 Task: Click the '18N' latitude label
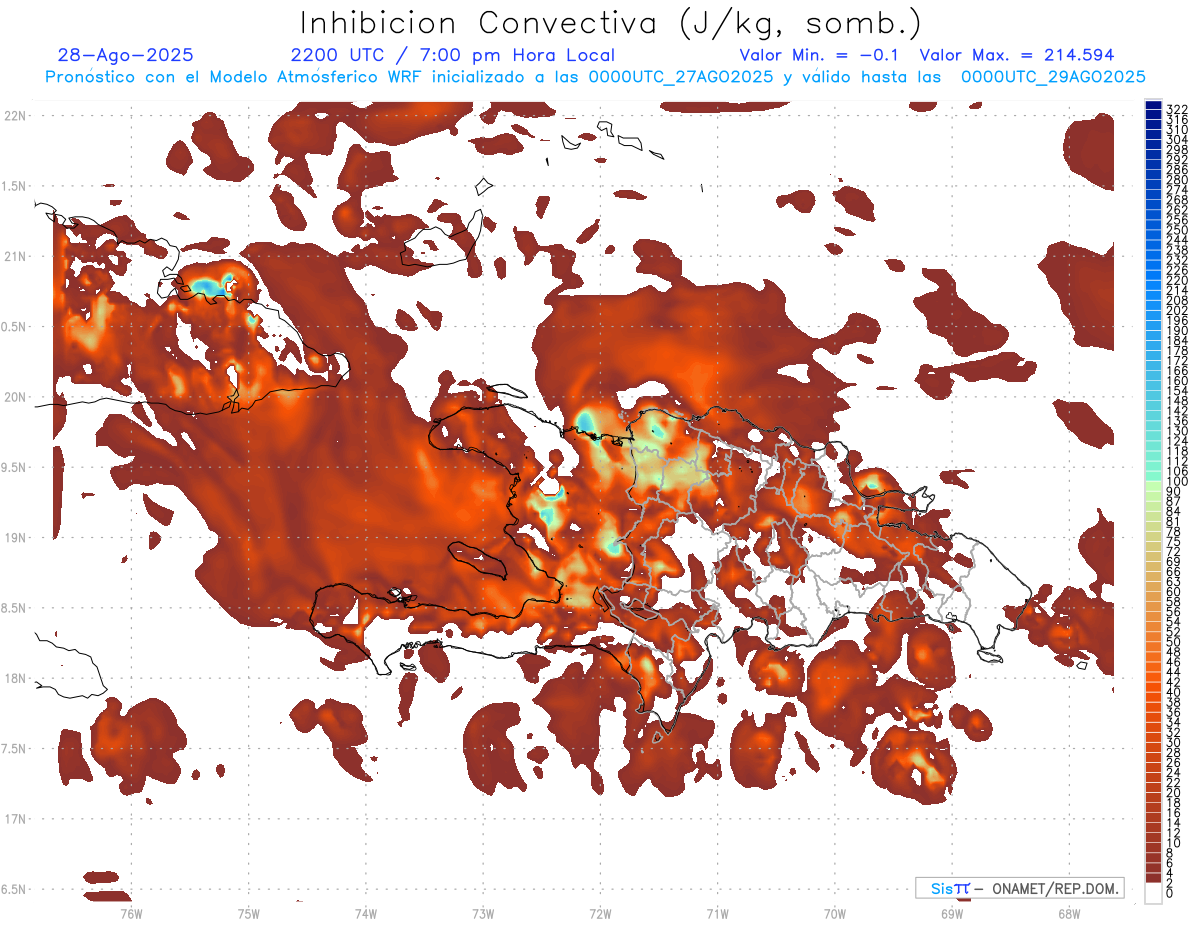(15, 678)
